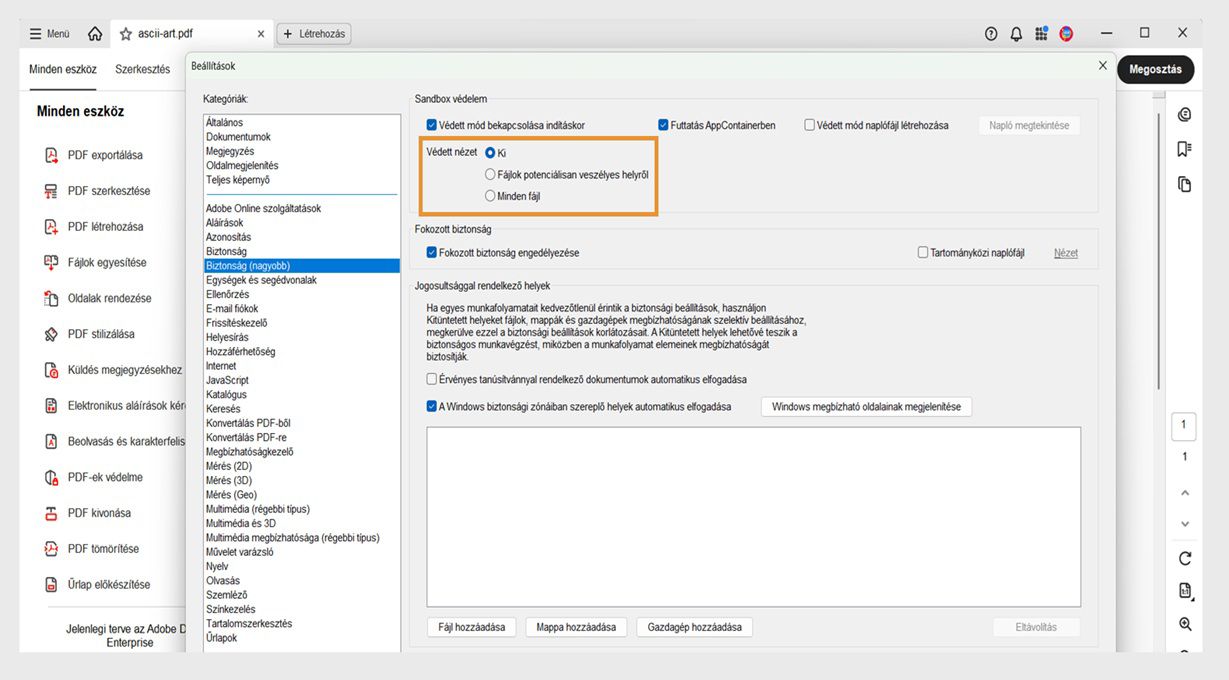Viewport: 1229px width, 680px height.
Task: Click the notifications bell icon
Action: click(1015, 33)
